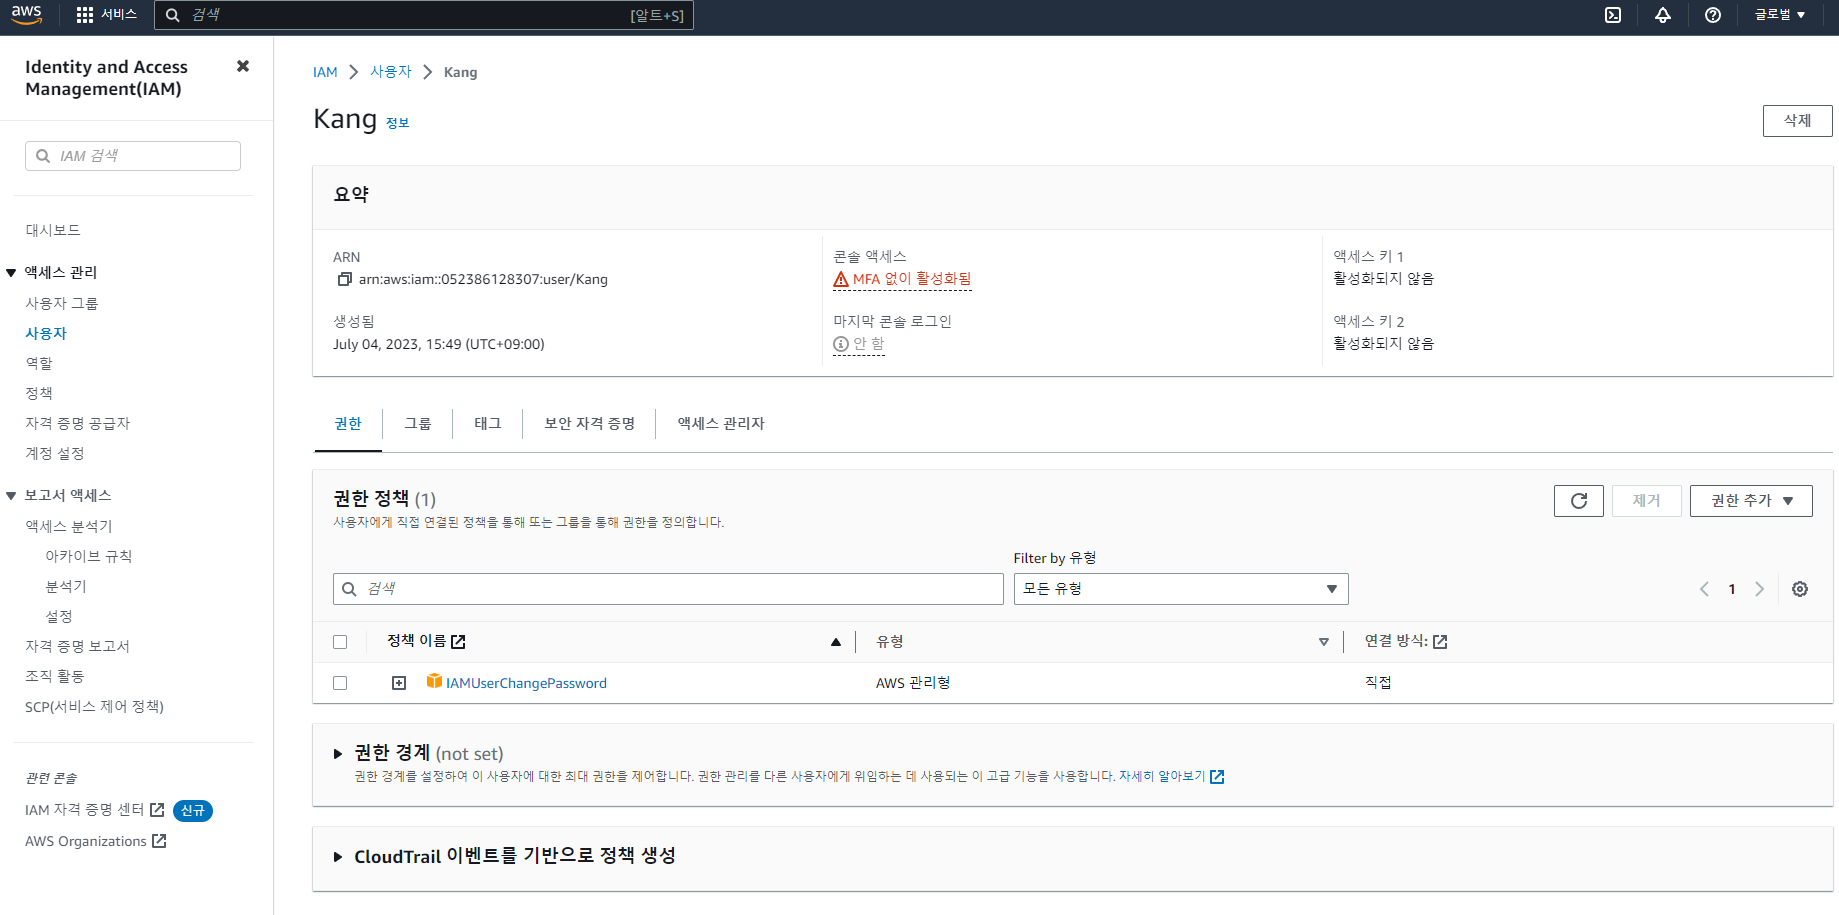Screen dimensions: 1839x915
Task: Switch to the security credentials tab
Action: point(590,424)
